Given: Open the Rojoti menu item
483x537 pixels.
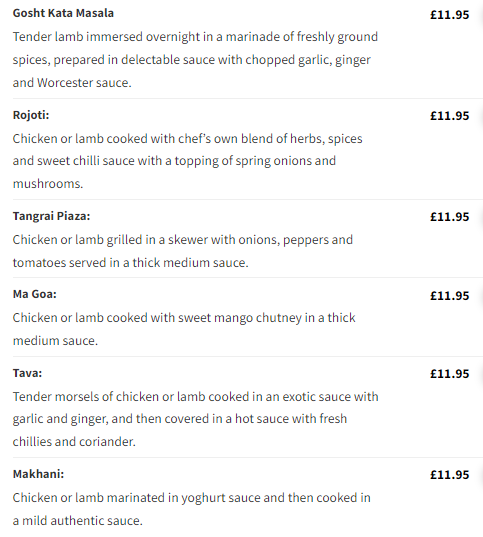Looking at the screenshot, I should coord(31,115).
